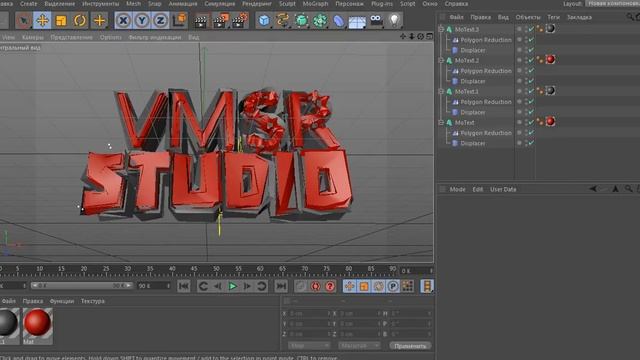Toggle autokeying button
The image size is (640, 360).
pyautogui.click(x=316, y=287)
